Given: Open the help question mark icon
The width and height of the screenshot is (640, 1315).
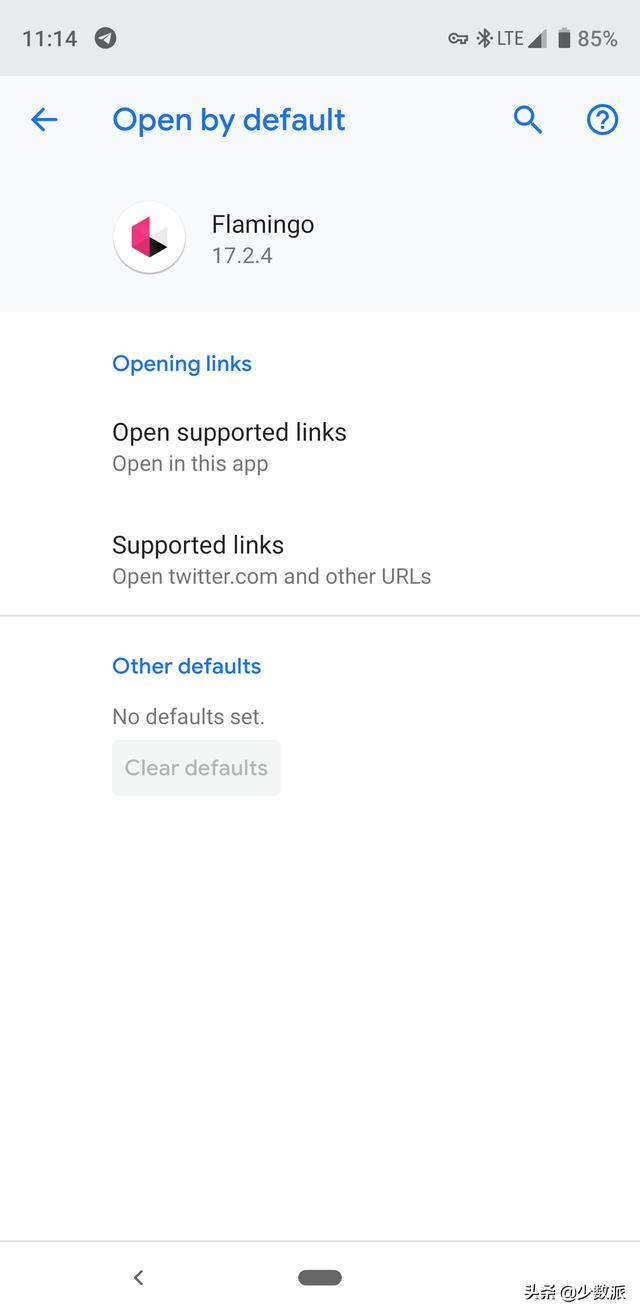Looking at the screenshot, I should 602,120.
